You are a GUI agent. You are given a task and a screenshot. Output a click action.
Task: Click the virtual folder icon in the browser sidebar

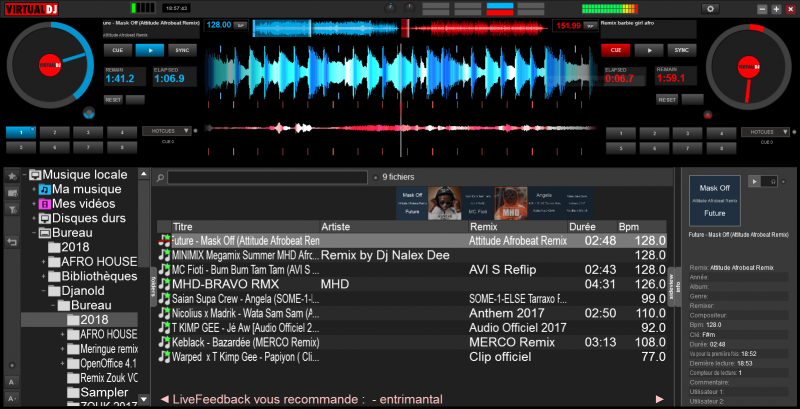(x=12, y=193)
